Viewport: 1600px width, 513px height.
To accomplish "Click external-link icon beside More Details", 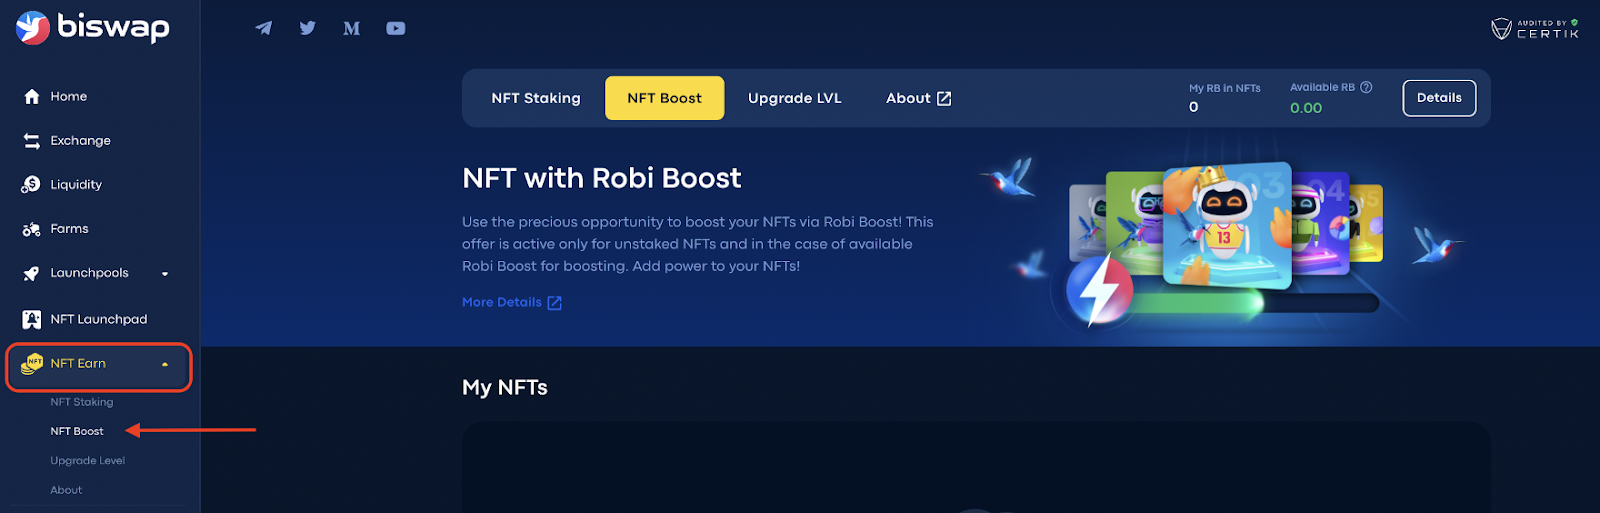I will 555,303.
